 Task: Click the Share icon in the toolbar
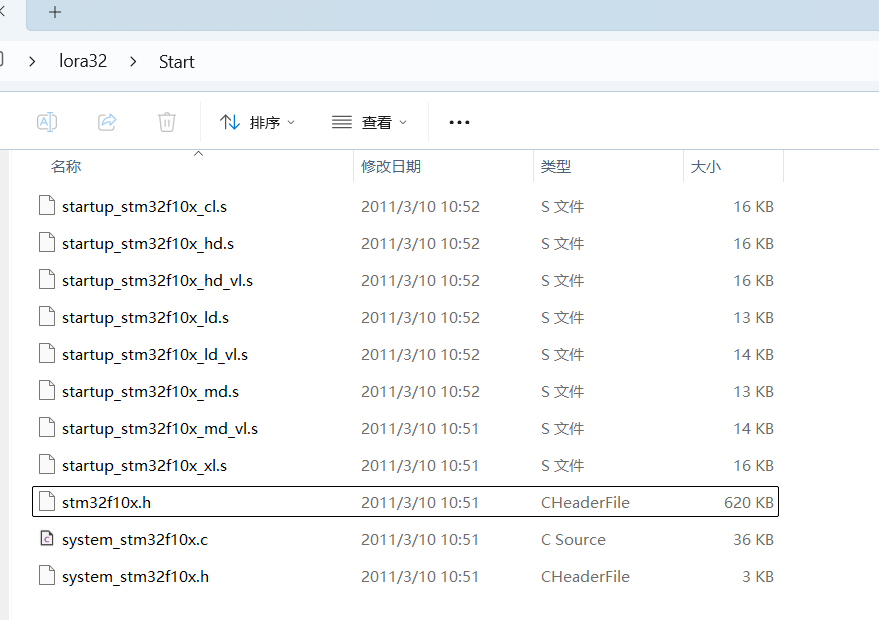tap(107, 122)
